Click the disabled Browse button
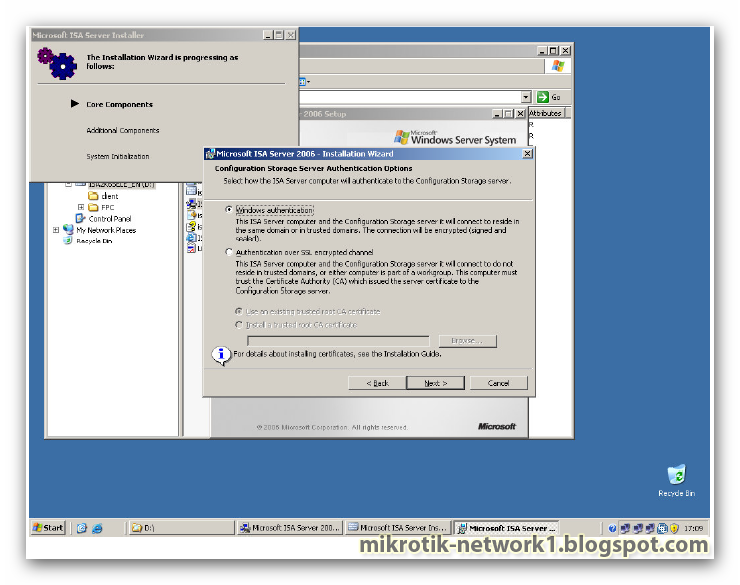 coord(467,341)
